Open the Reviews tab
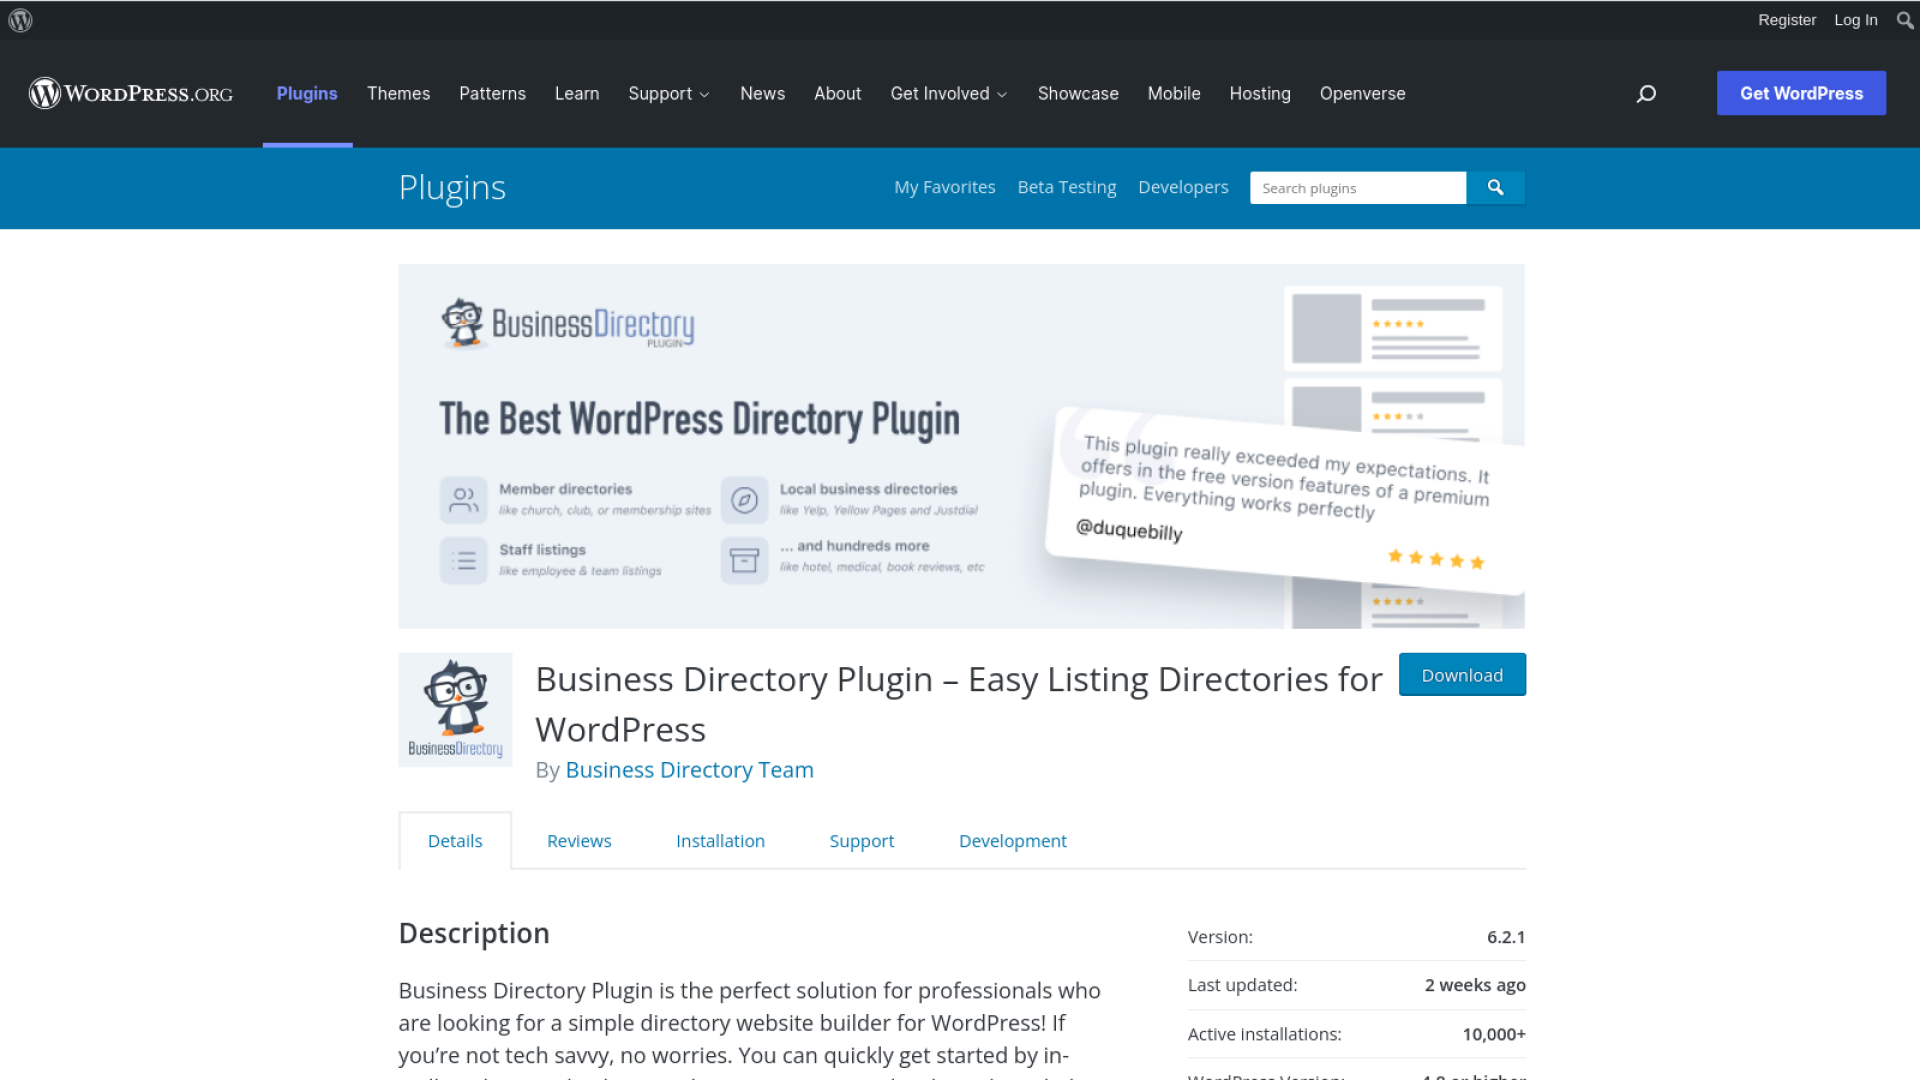 579,841
